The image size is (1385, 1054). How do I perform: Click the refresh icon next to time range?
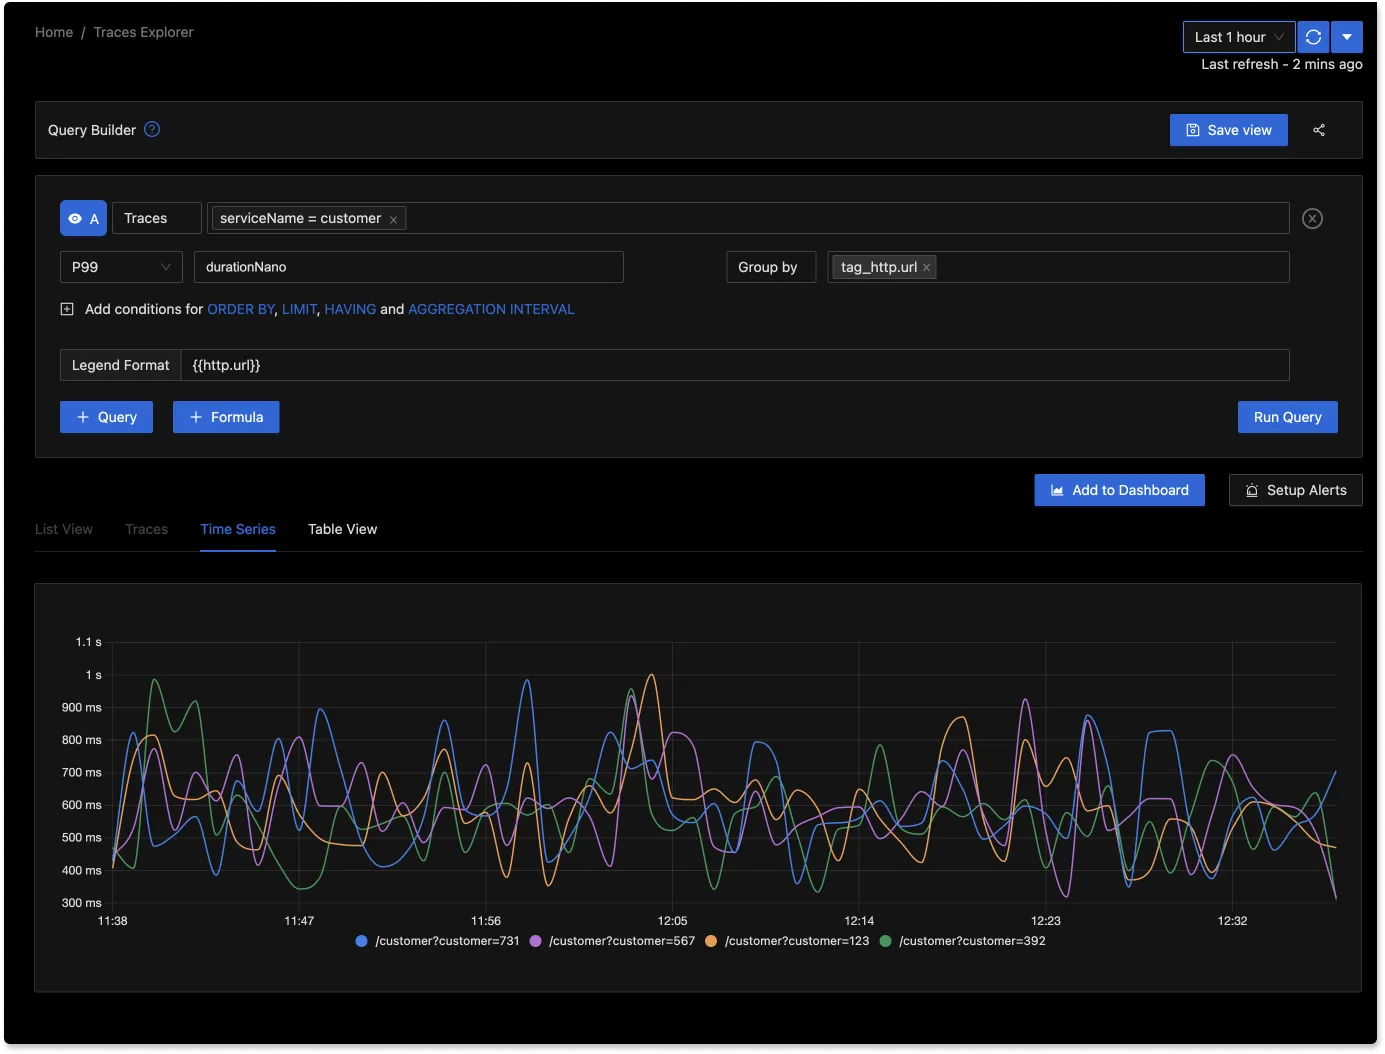click(x=1313, y=37)
